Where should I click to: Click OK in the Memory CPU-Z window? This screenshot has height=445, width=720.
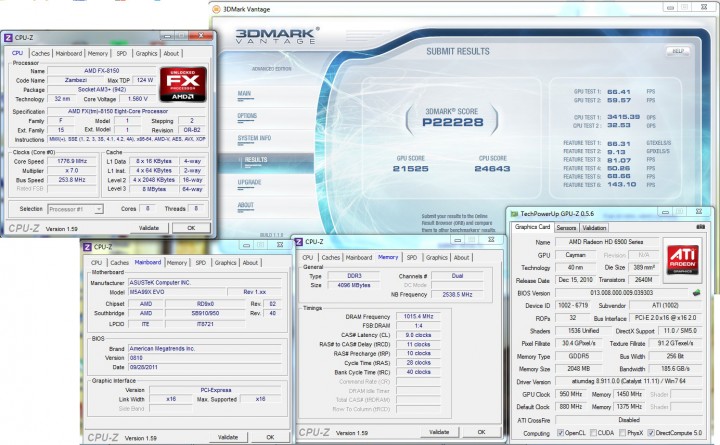click(481, 432)
